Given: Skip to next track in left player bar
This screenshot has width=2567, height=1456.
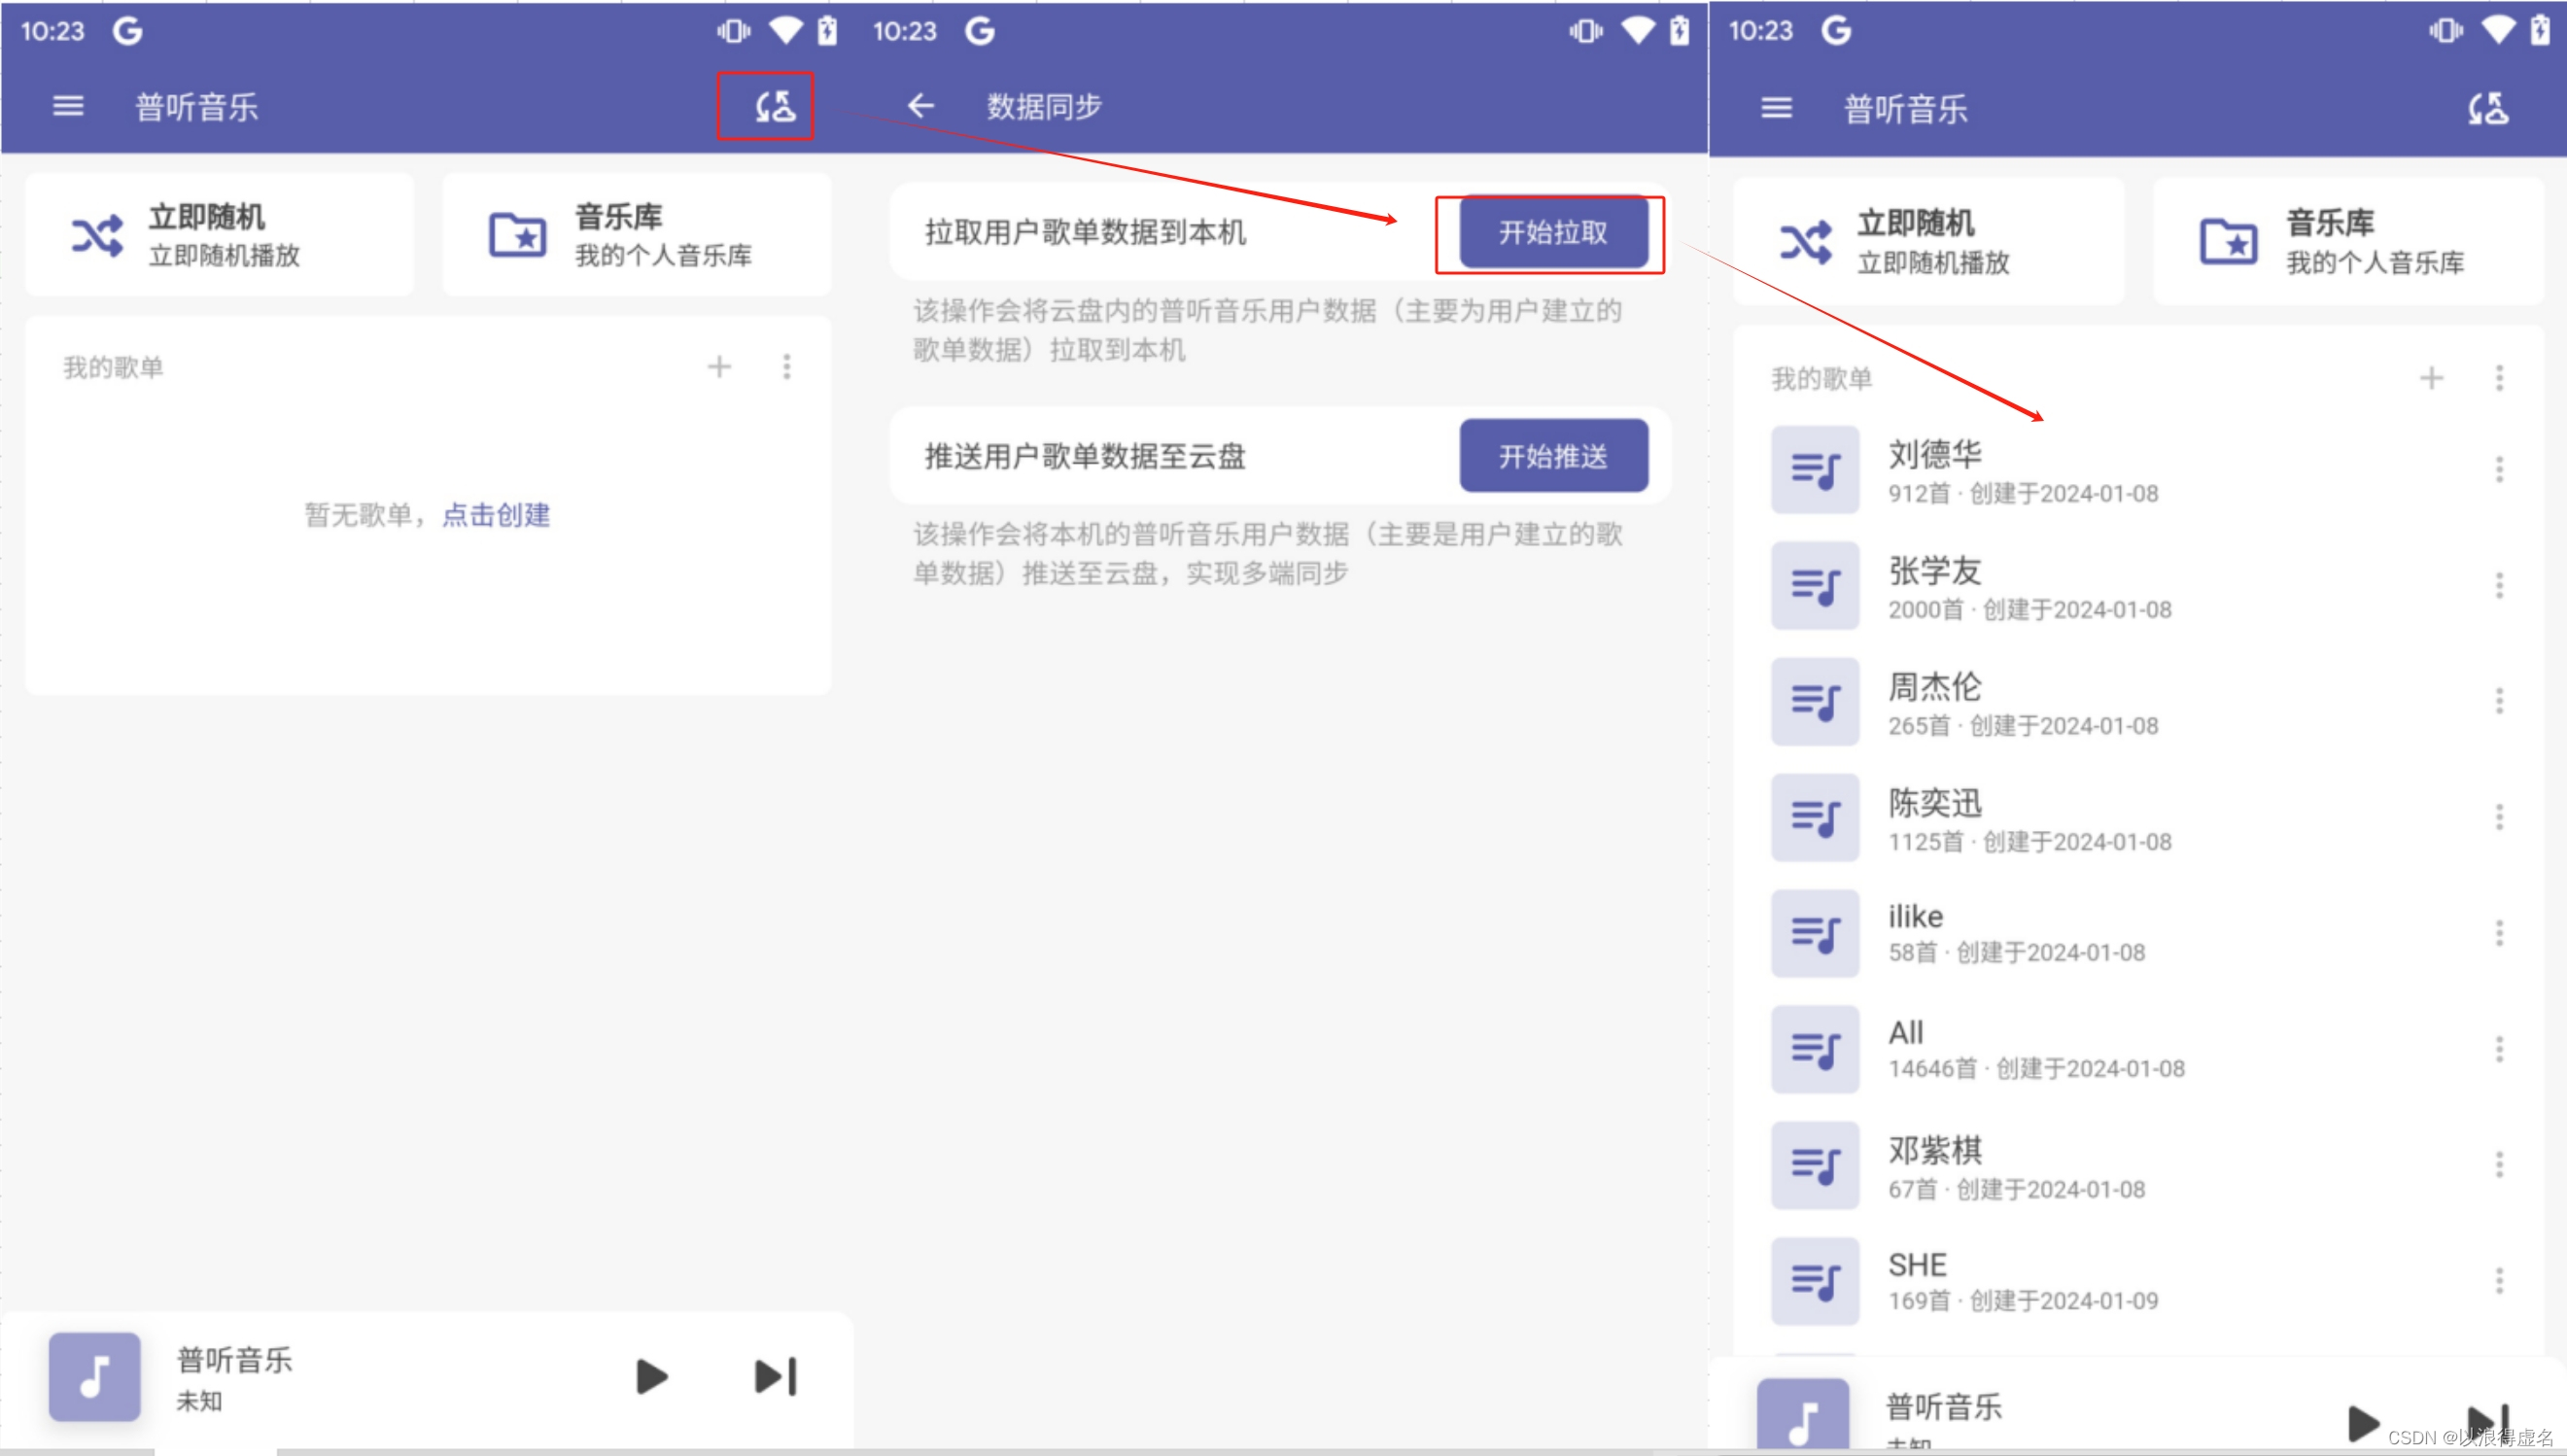Looking at the screenshot, I should pyautogui.click(x=775, y=1376).
